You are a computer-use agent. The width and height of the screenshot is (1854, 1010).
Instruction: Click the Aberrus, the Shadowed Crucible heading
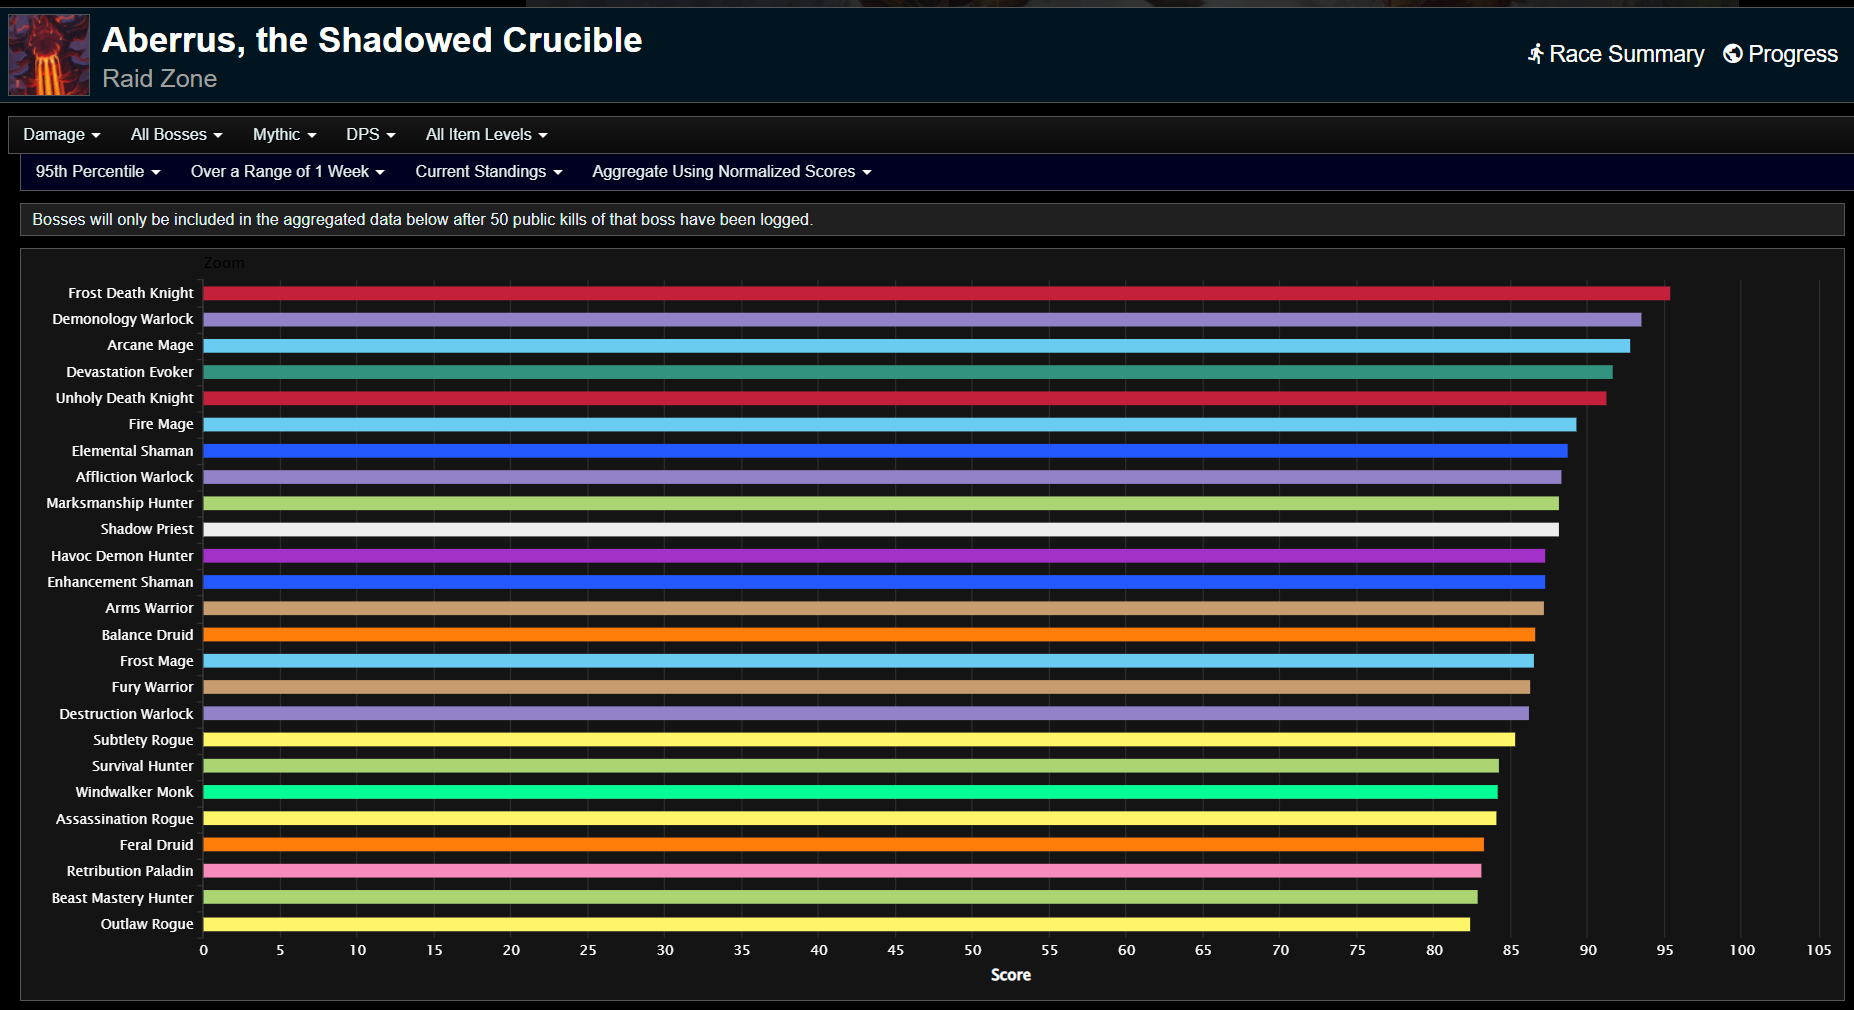click(x=372, y=40)
